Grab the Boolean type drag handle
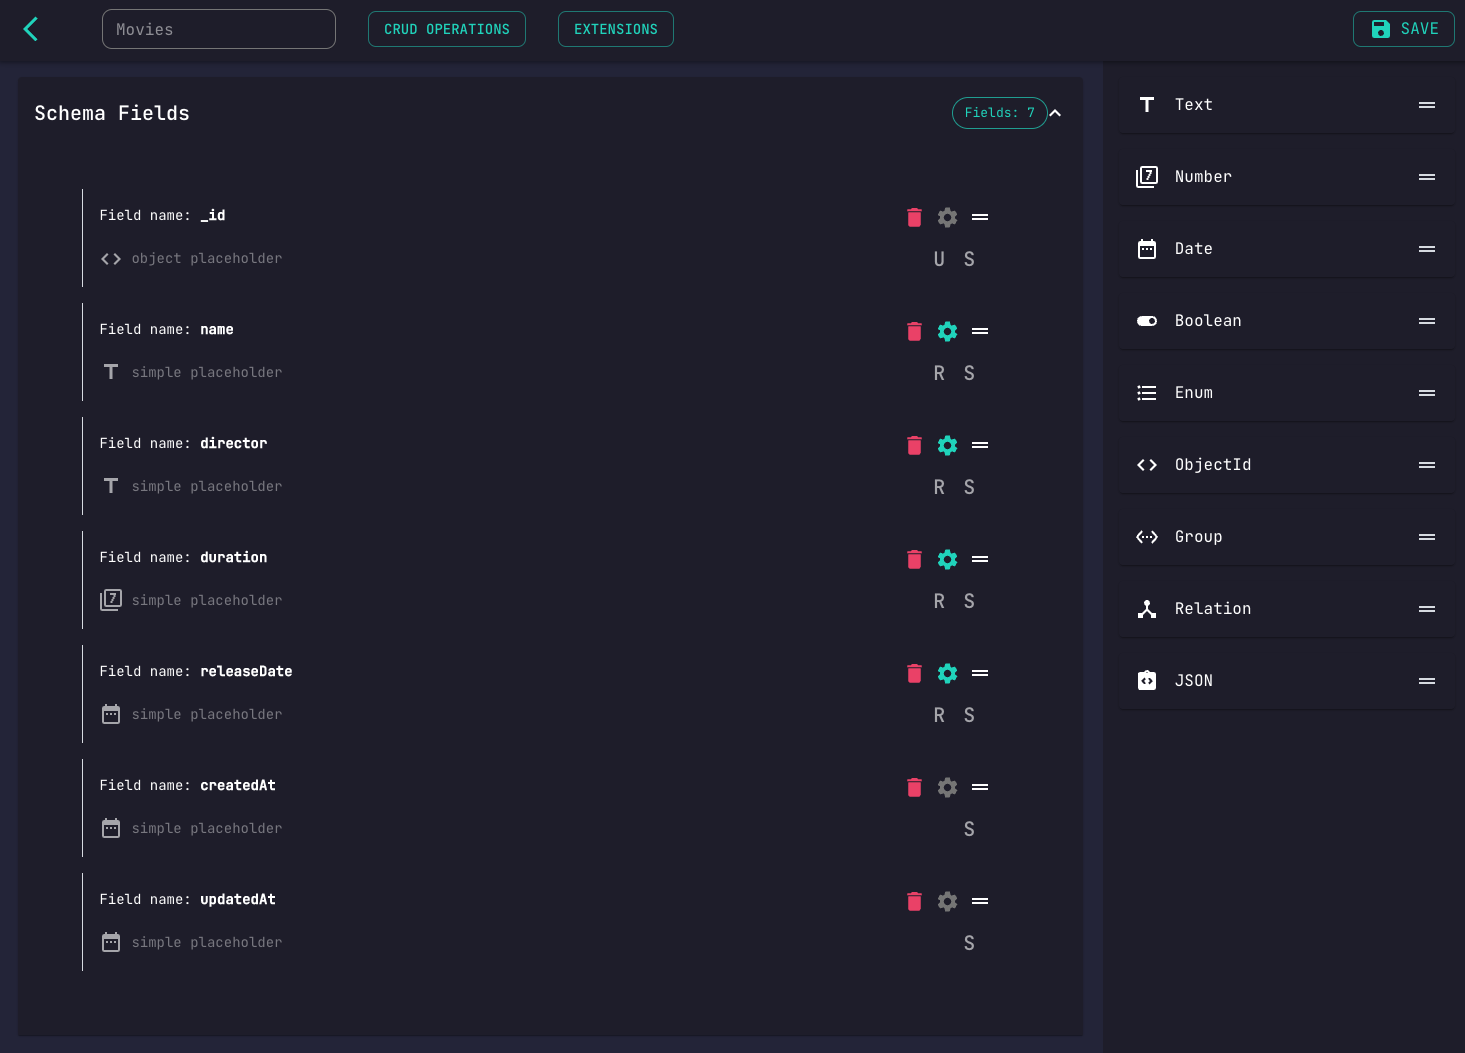 (x=1427, y=321)
